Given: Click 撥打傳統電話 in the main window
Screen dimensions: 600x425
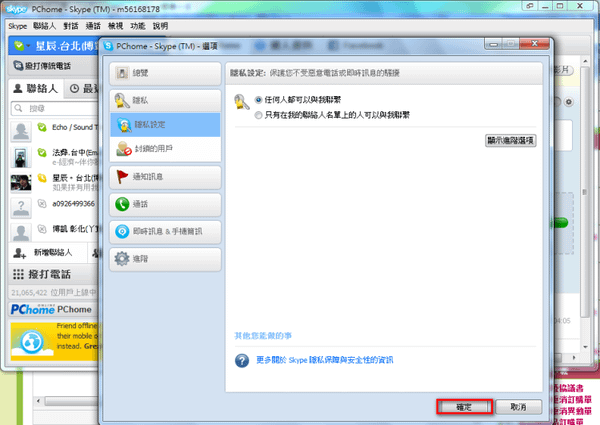Looking at the screenshot, I should coord(42,66).
